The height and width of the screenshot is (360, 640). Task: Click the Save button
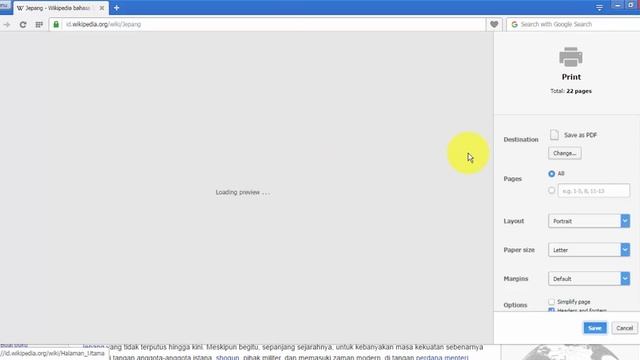[595, 328]
